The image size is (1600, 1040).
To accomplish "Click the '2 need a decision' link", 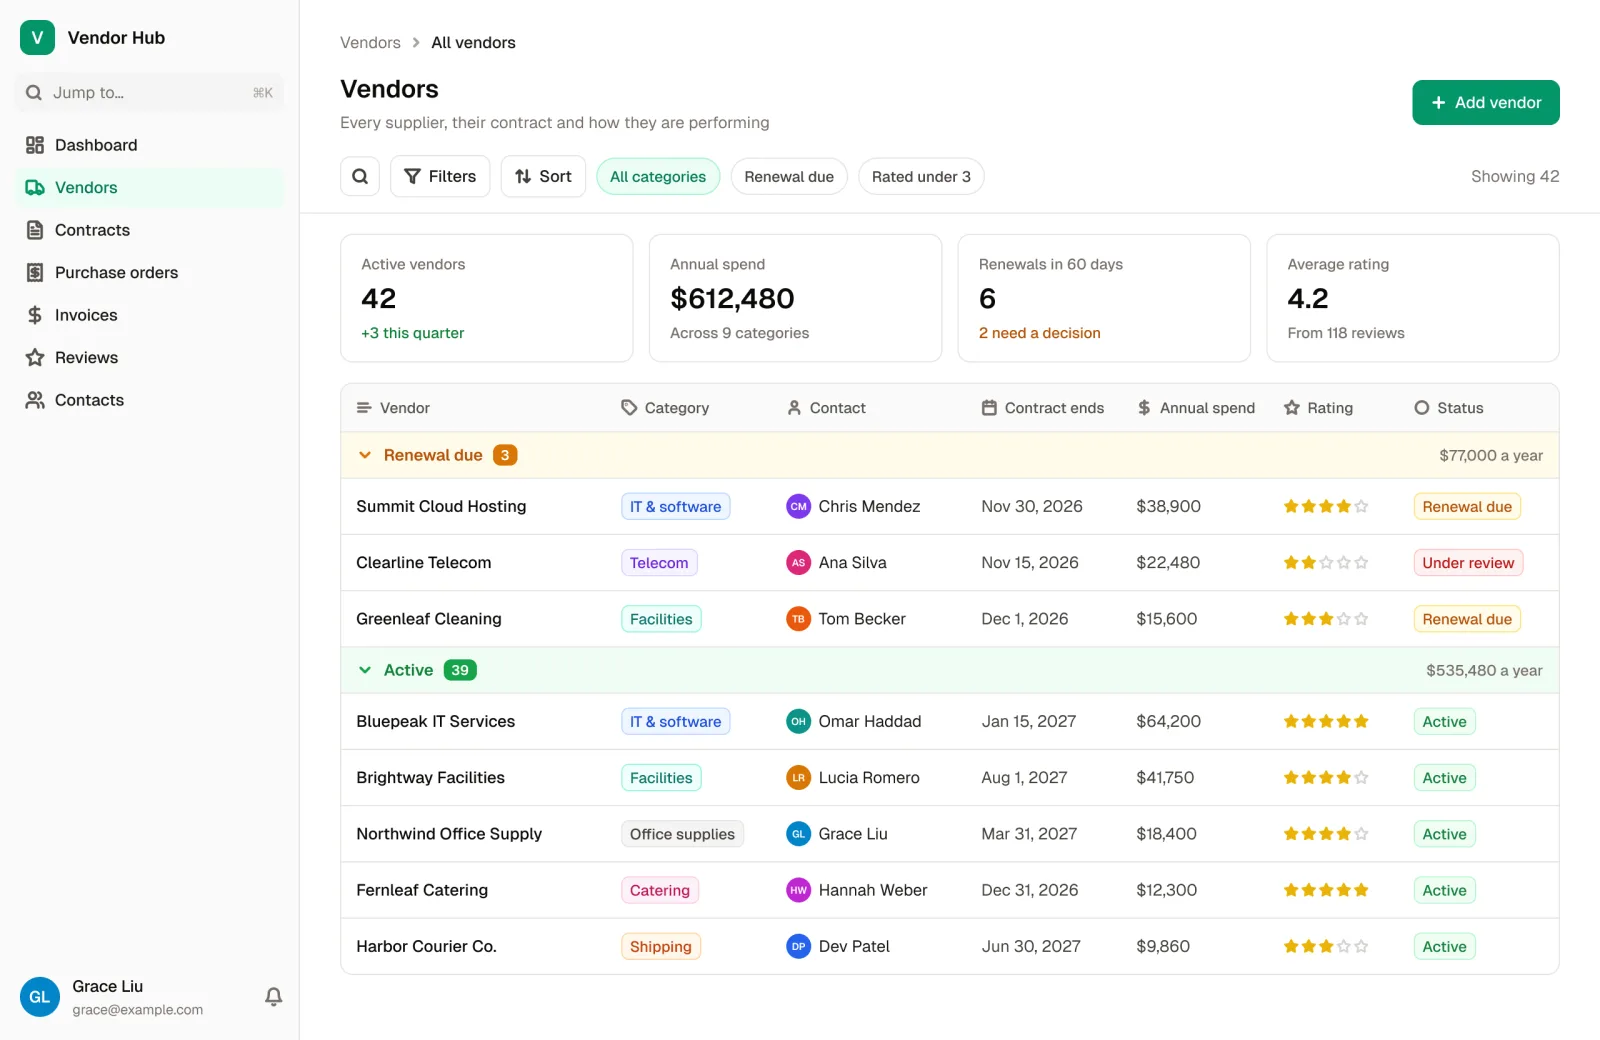I will click(1039, 333).
